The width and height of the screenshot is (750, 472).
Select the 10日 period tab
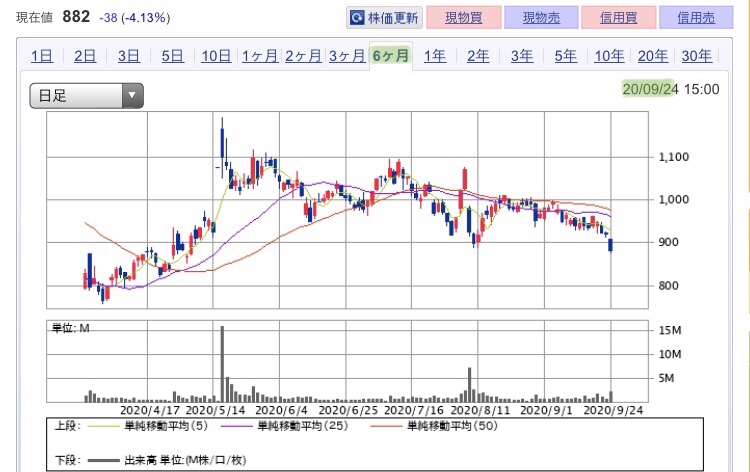[216, 56]
